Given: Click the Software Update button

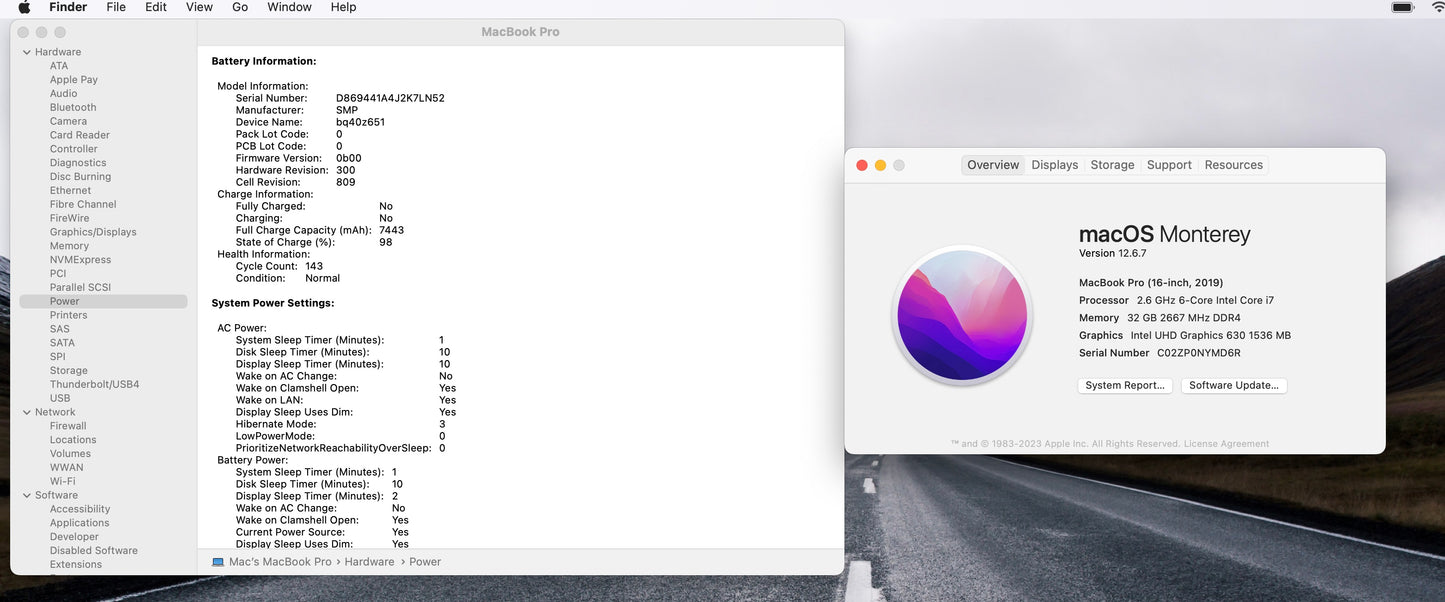Looking at the screenshot, I should [x=1233, y=385].
